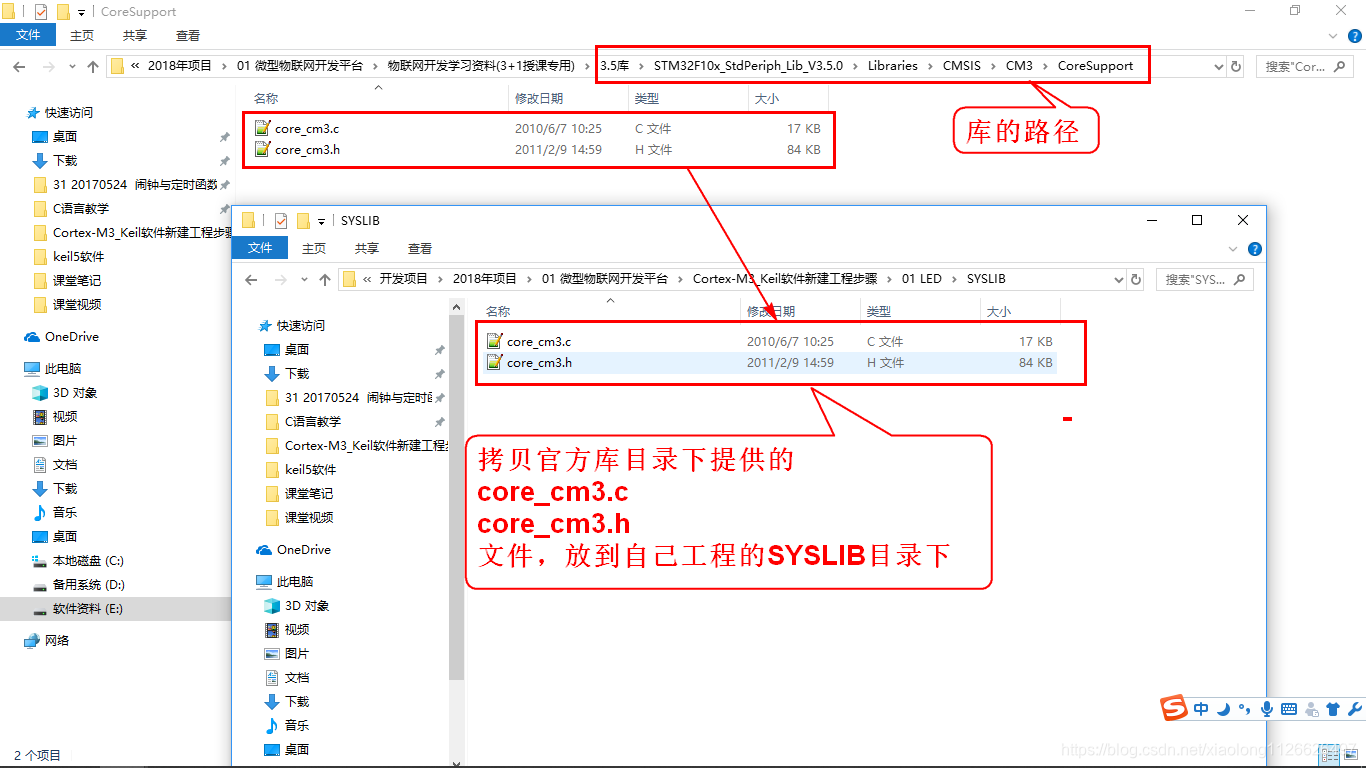Open Customize Quick Access Toolbar arrow in CoreSupport window

pyautogui.click(x=81, y=13)
